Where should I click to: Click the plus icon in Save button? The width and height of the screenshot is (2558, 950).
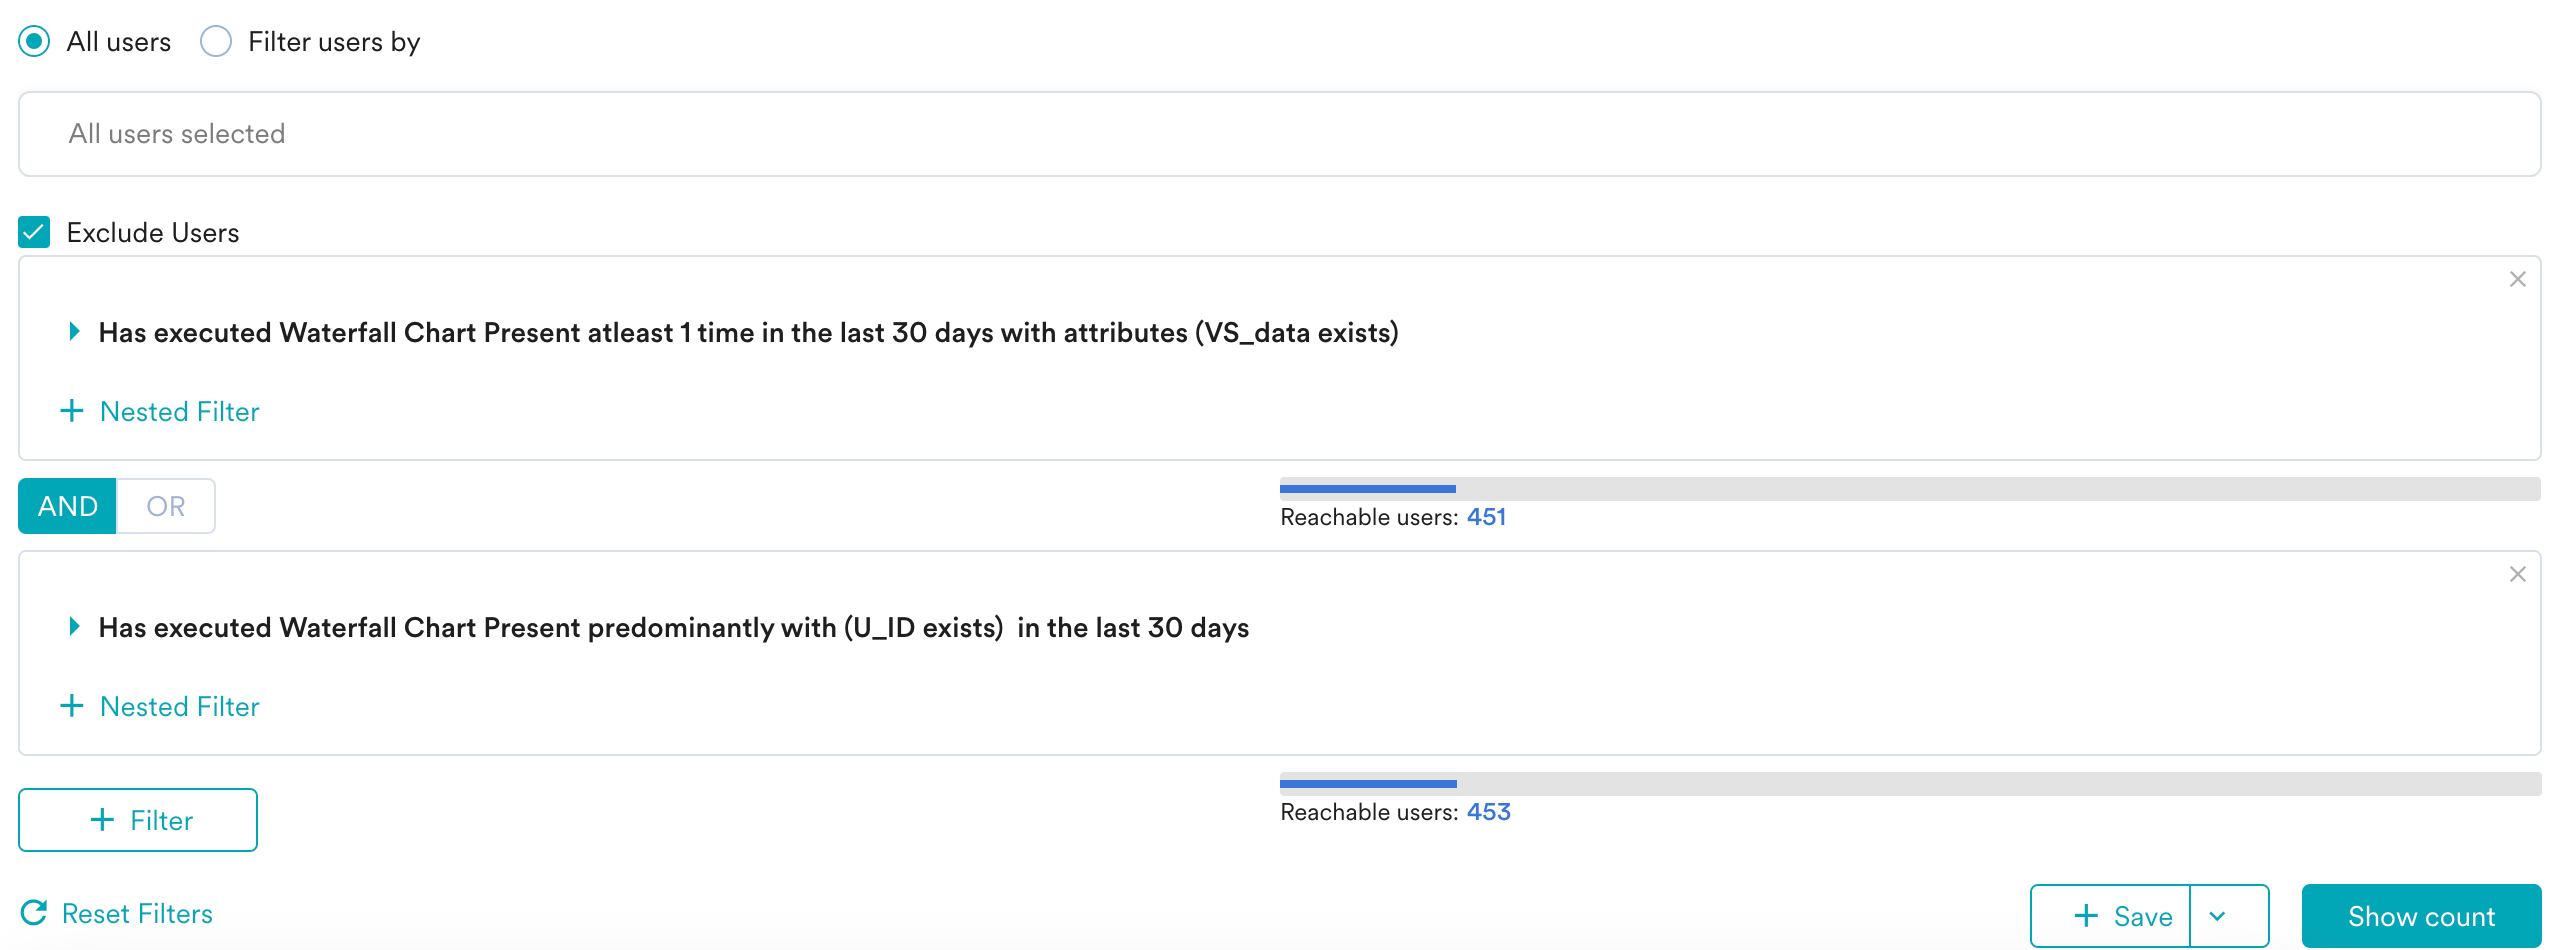pos(2086,916)
